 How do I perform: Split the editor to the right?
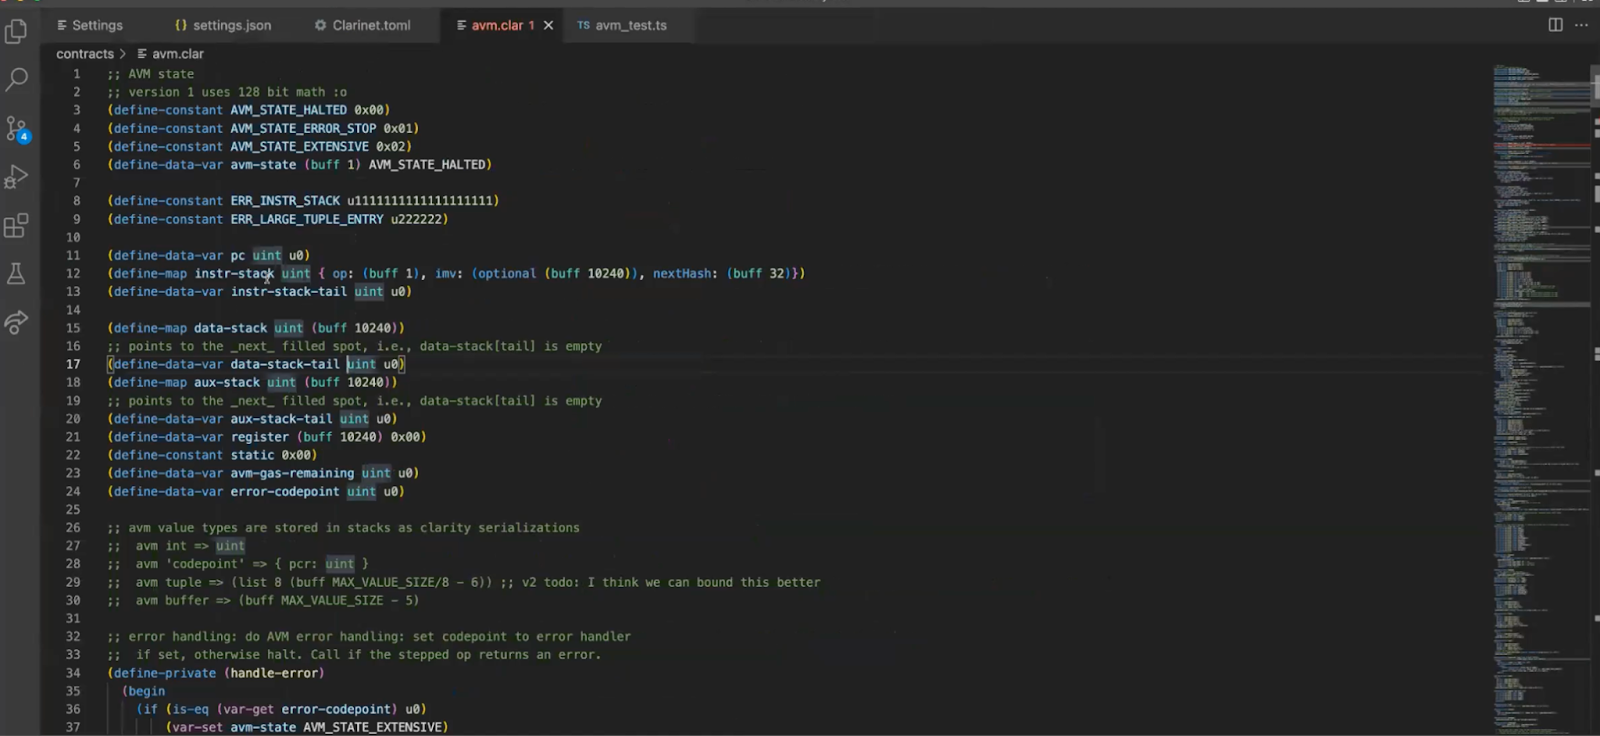[x=1555, y=25]
